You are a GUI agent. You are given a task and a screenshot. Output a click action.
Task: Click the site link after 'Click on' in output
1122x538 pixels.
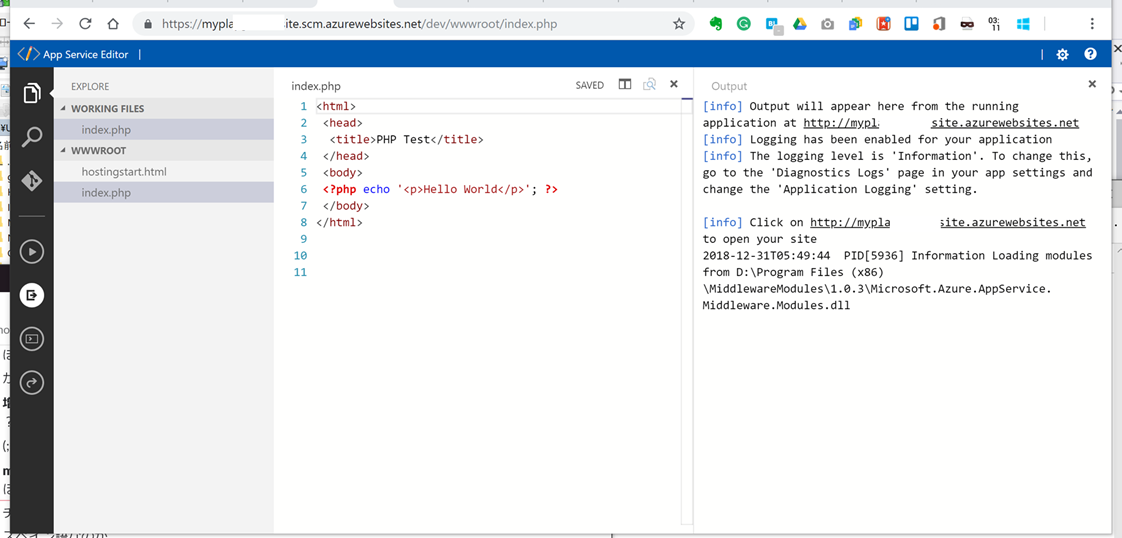(x=947, y=222)
